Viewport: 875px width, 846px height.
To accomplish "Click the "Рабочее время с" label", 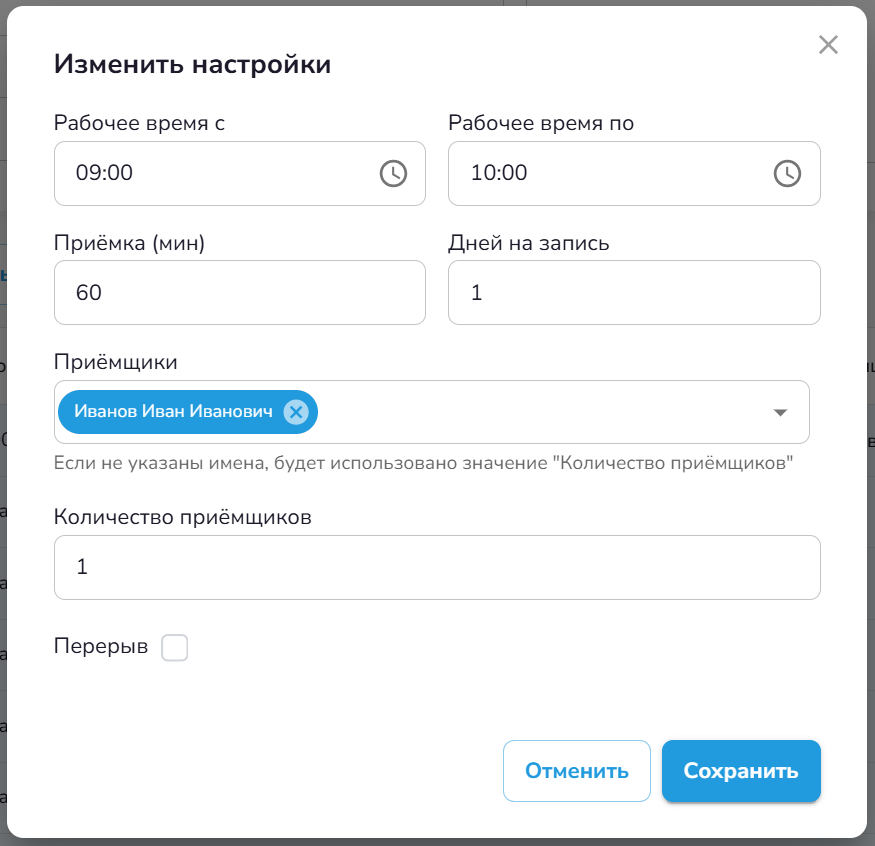I will tap(139, 123).
